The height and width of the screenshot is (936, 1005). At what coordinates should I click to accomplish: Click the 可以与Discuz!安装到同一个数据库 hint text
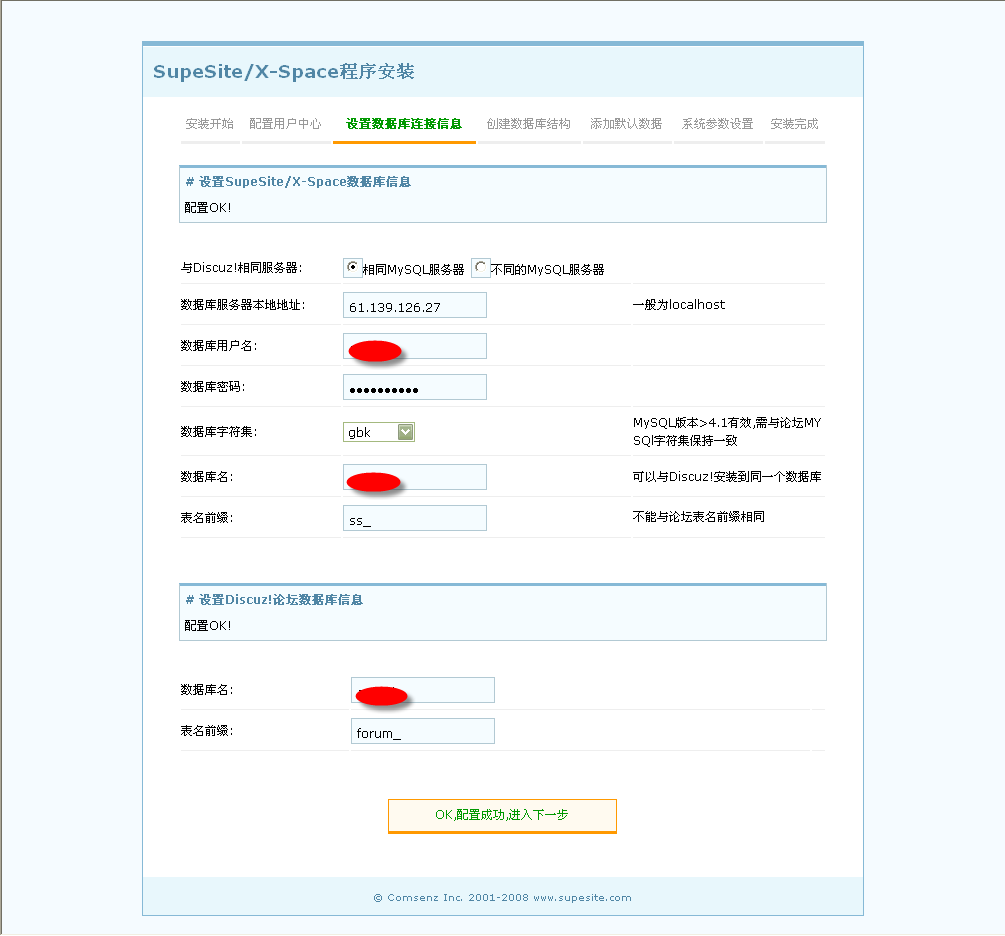(x=727, y=476)
